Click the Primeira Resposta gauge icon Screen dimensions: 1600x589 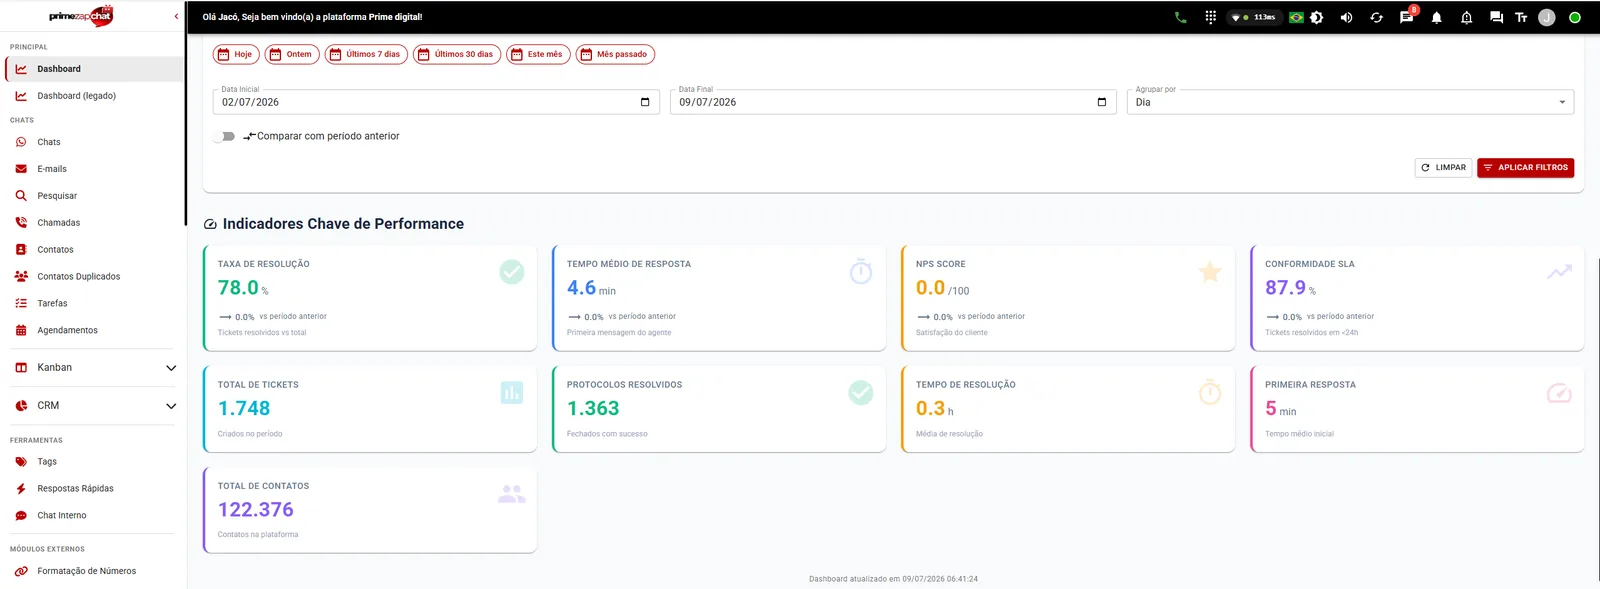[x=1559, y=393]
